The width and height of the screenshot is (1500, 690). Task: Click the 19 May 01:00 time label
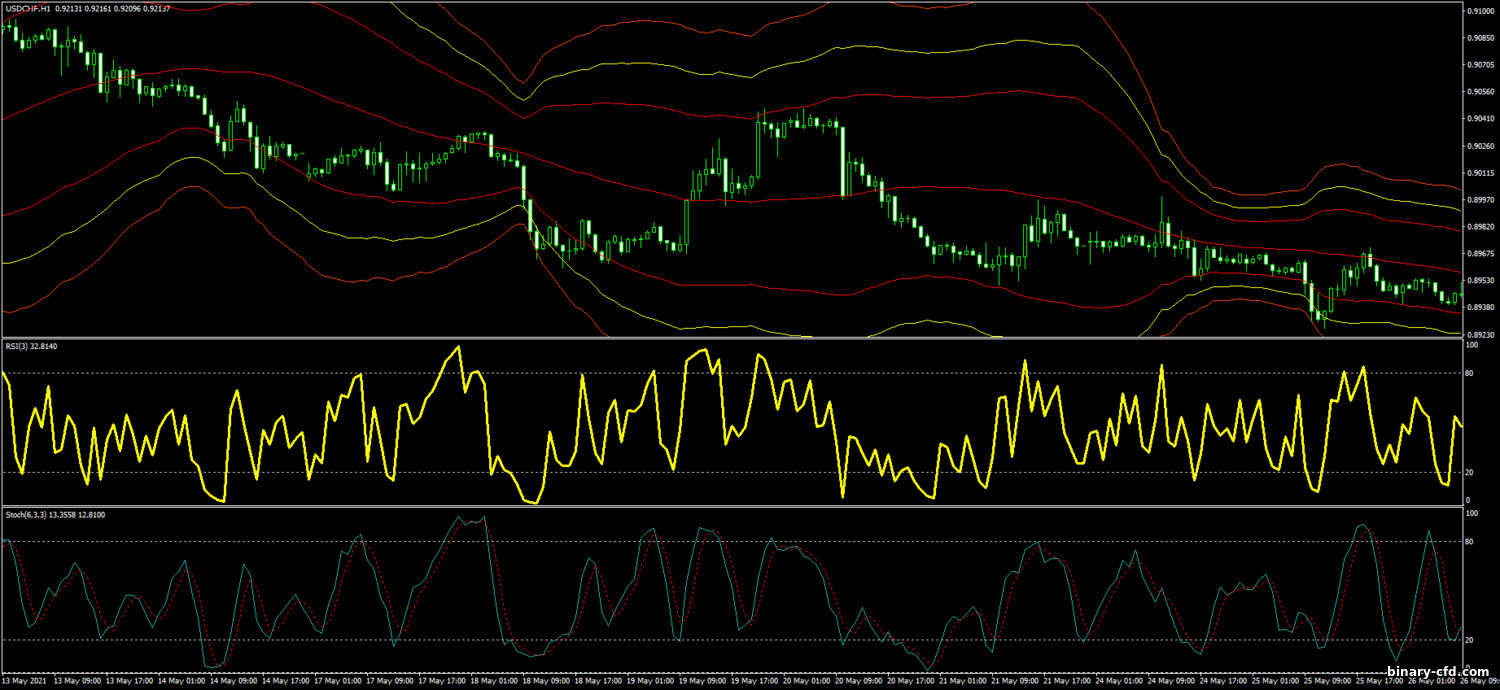point(650,681)
